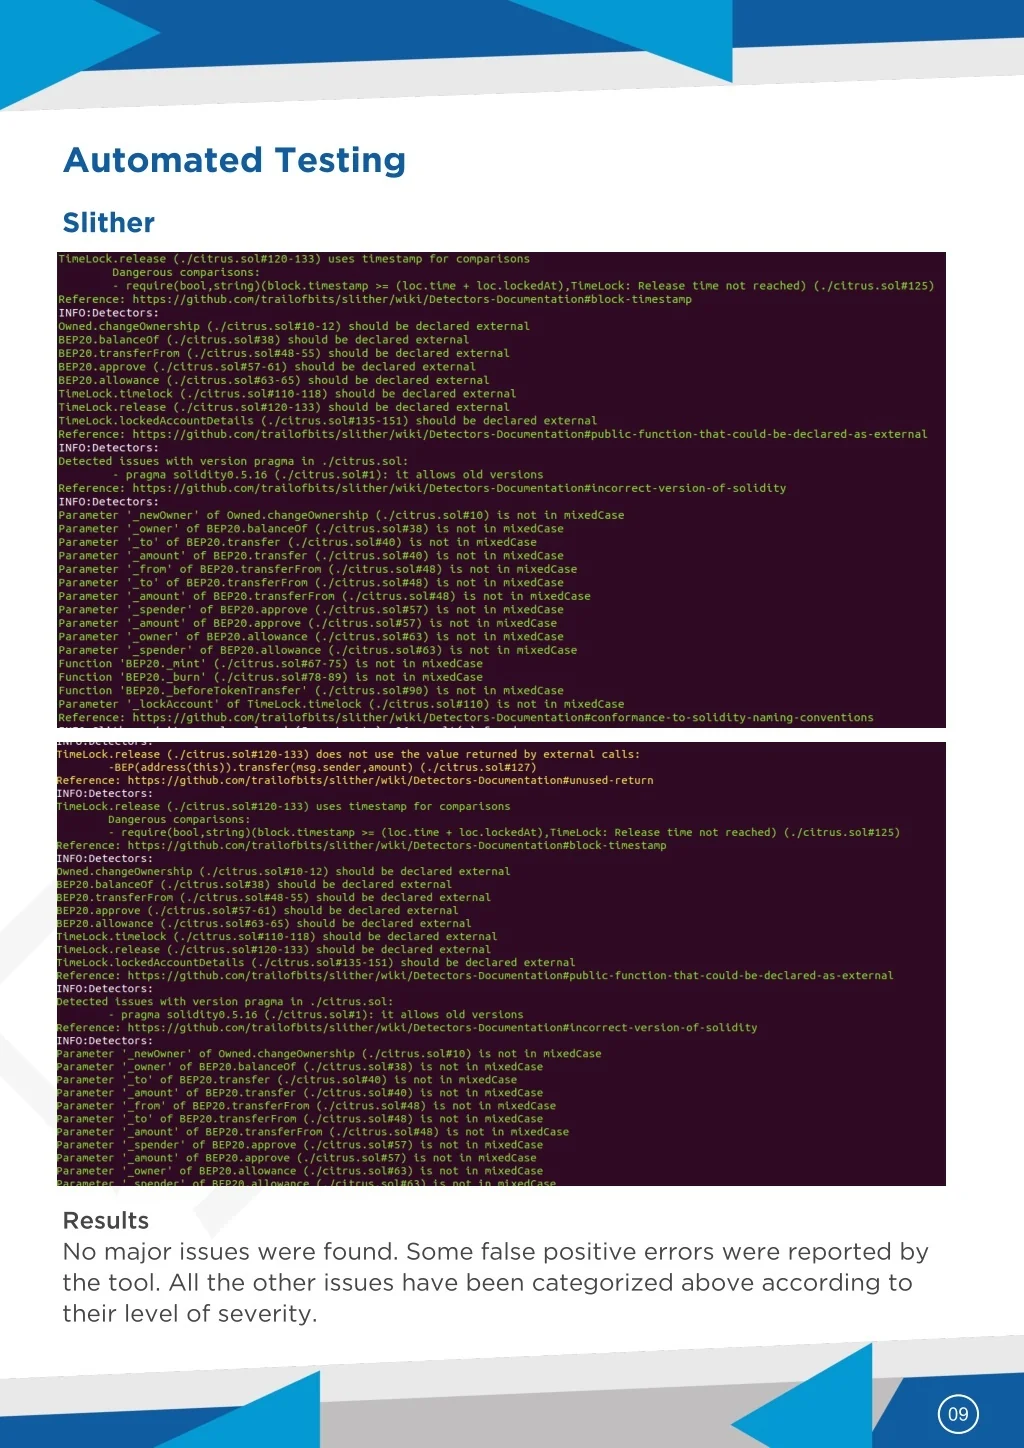The height and width of the screenshot is (1448, 1024).
Task: Click the first Slither terminal screenshot
Action: click(501, 490)
